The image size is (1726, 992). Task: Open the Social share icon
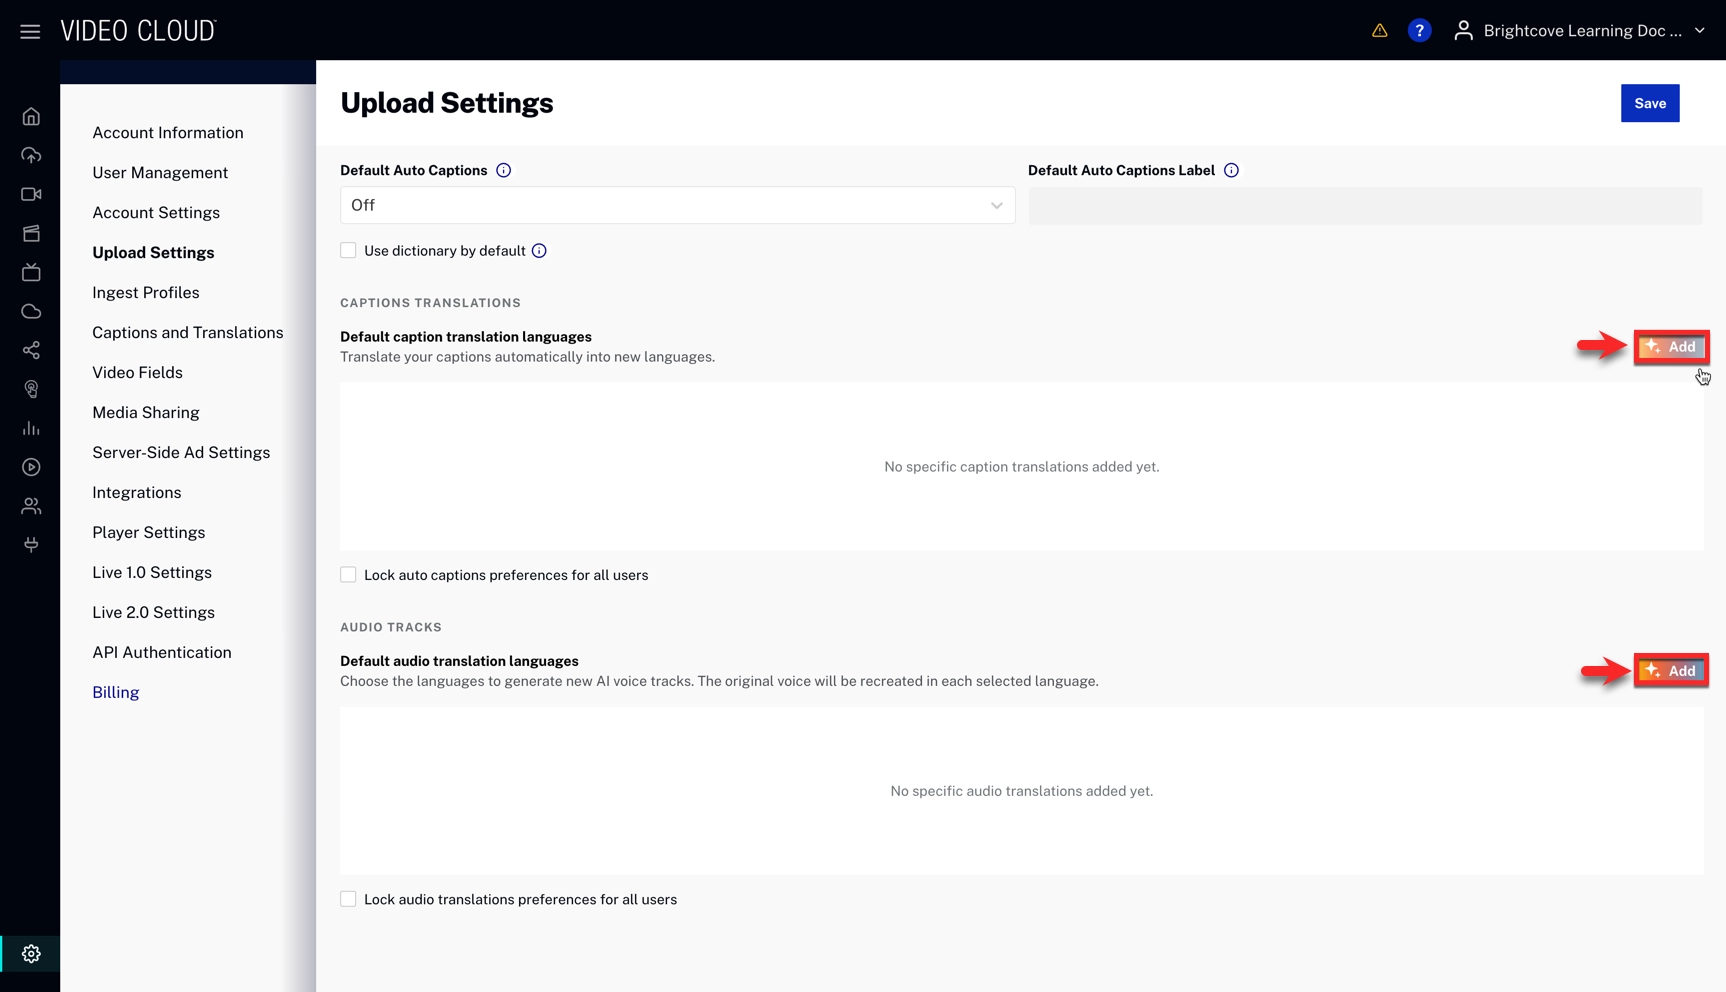tap(31, 351)
